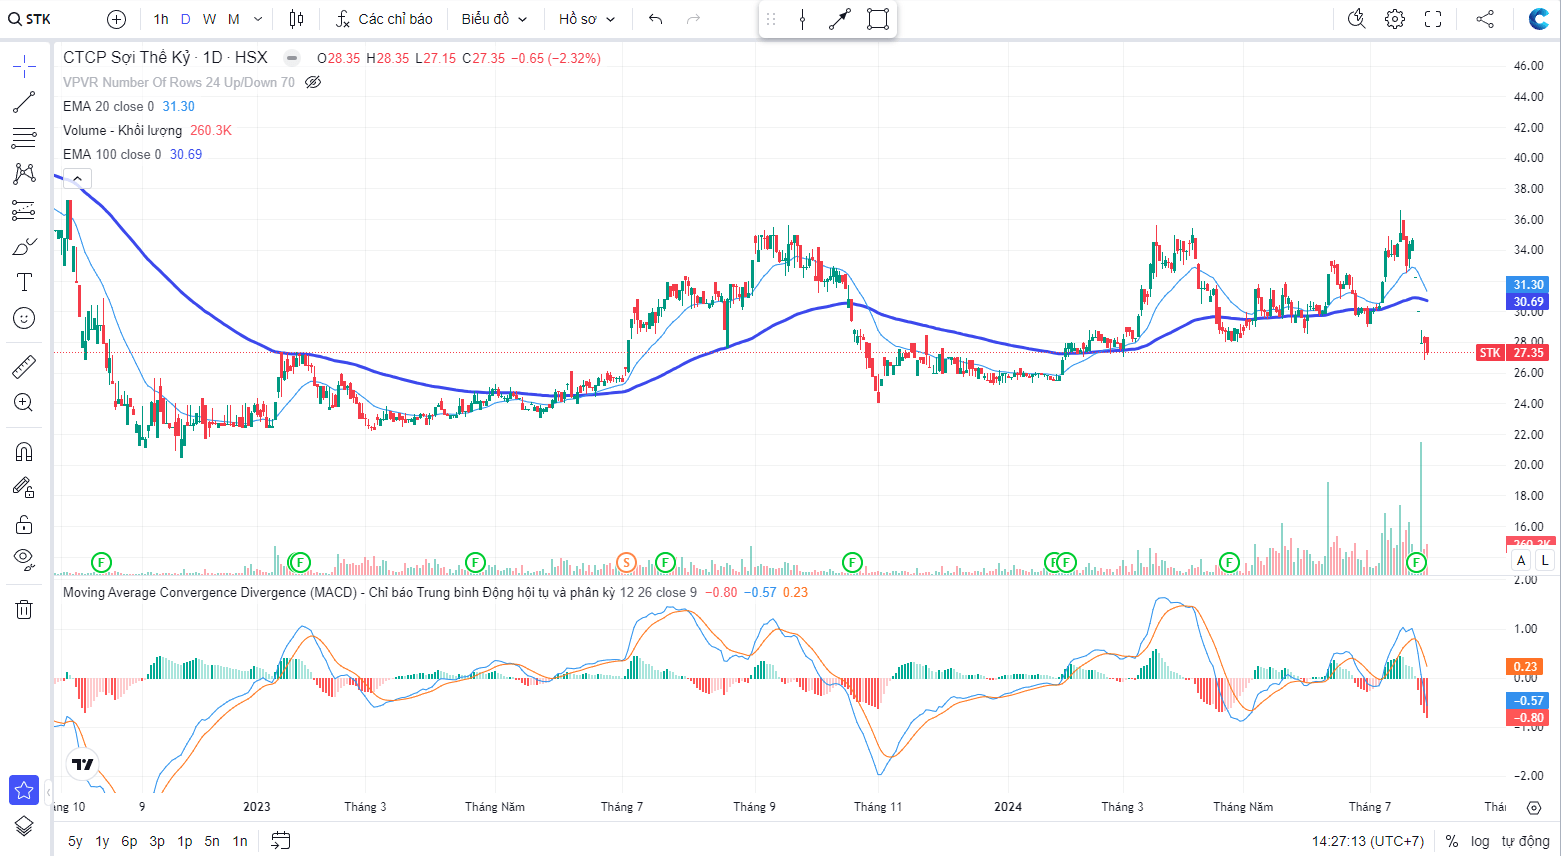Toggle log scale mode
1561x856 pixels.
1480,841
